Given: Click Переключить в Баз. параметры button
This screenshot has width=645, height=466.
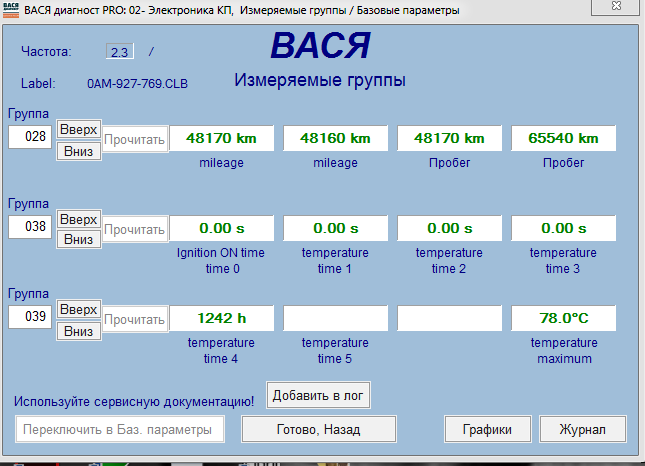Looking at the screenshot, I should click(120, 429).
